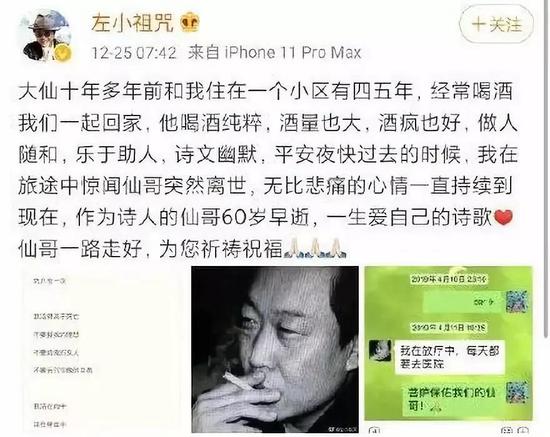Click the 12-25 07:42 post timestamp
This screenshot has height=437, width=550.
tap(134, 53)
